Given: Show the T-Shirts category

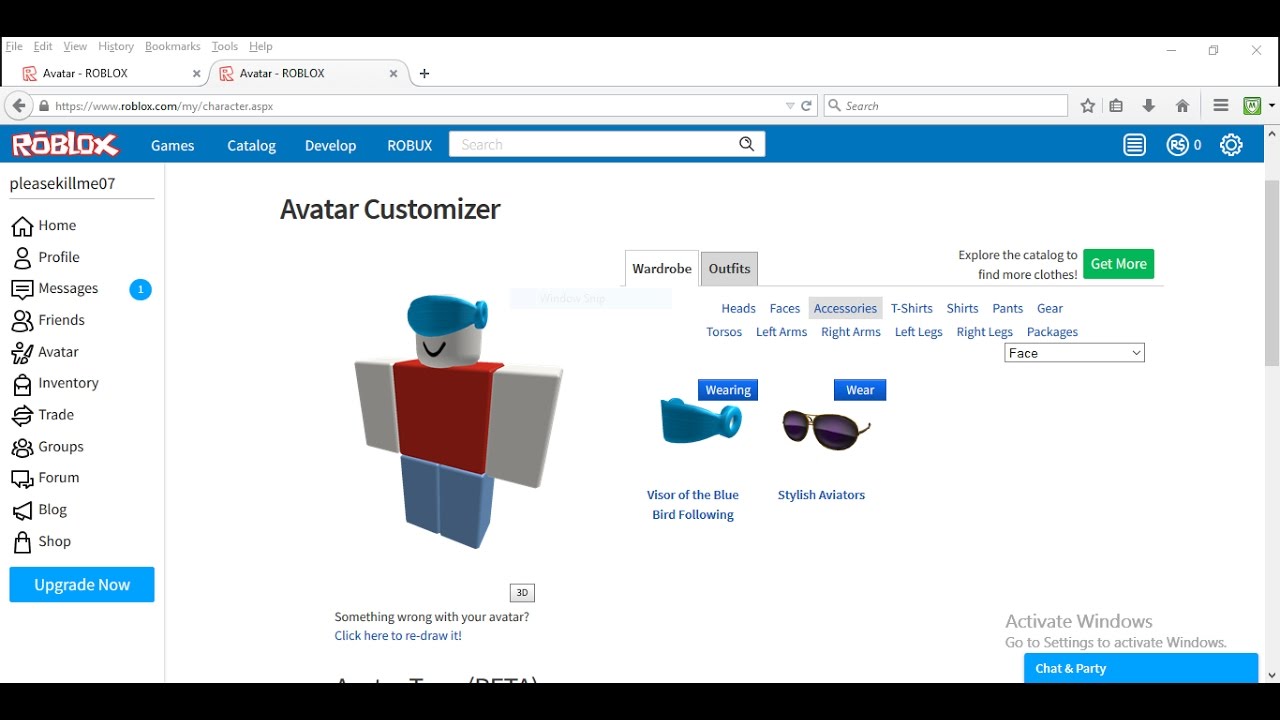Looking at the screenshot, I should click(912, 309).
